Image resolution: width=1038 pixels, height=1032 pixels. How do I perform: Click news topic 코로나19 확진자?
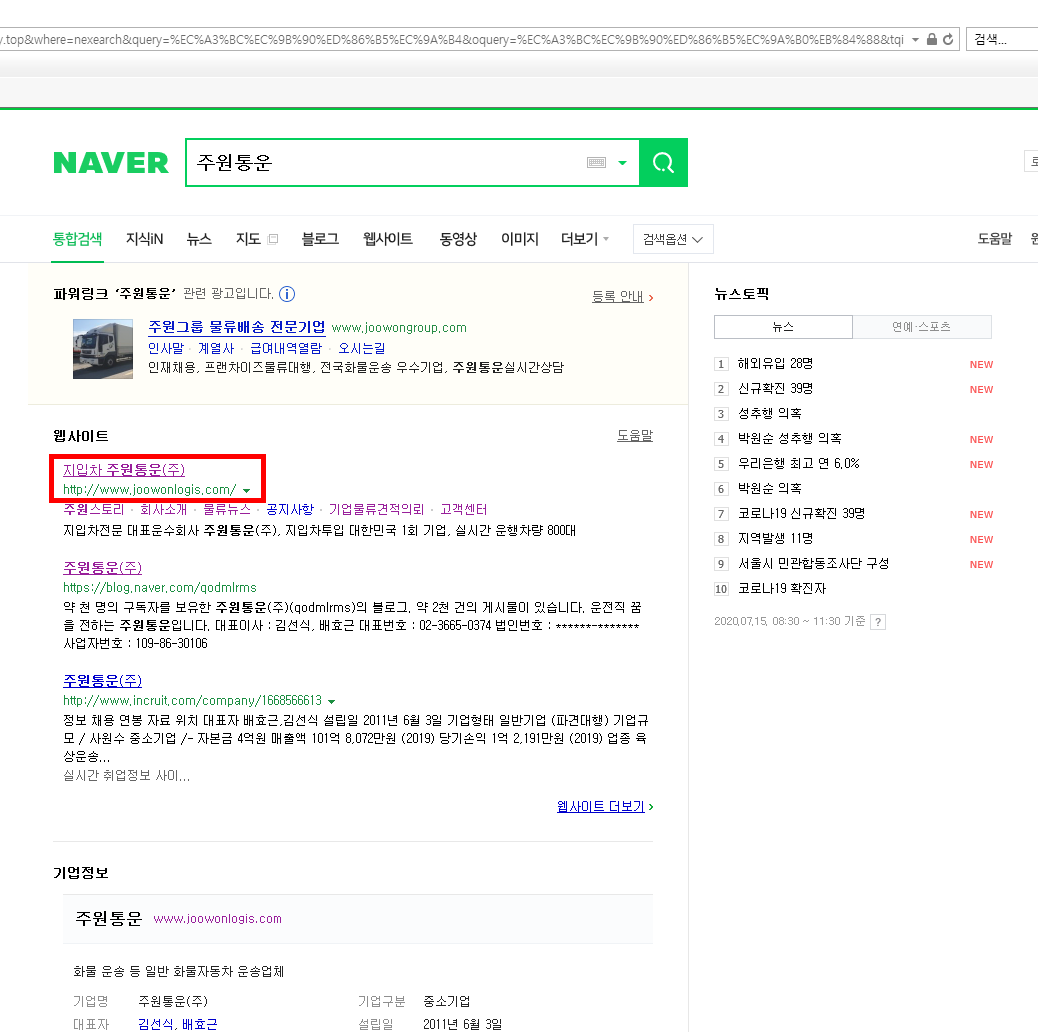782,589
